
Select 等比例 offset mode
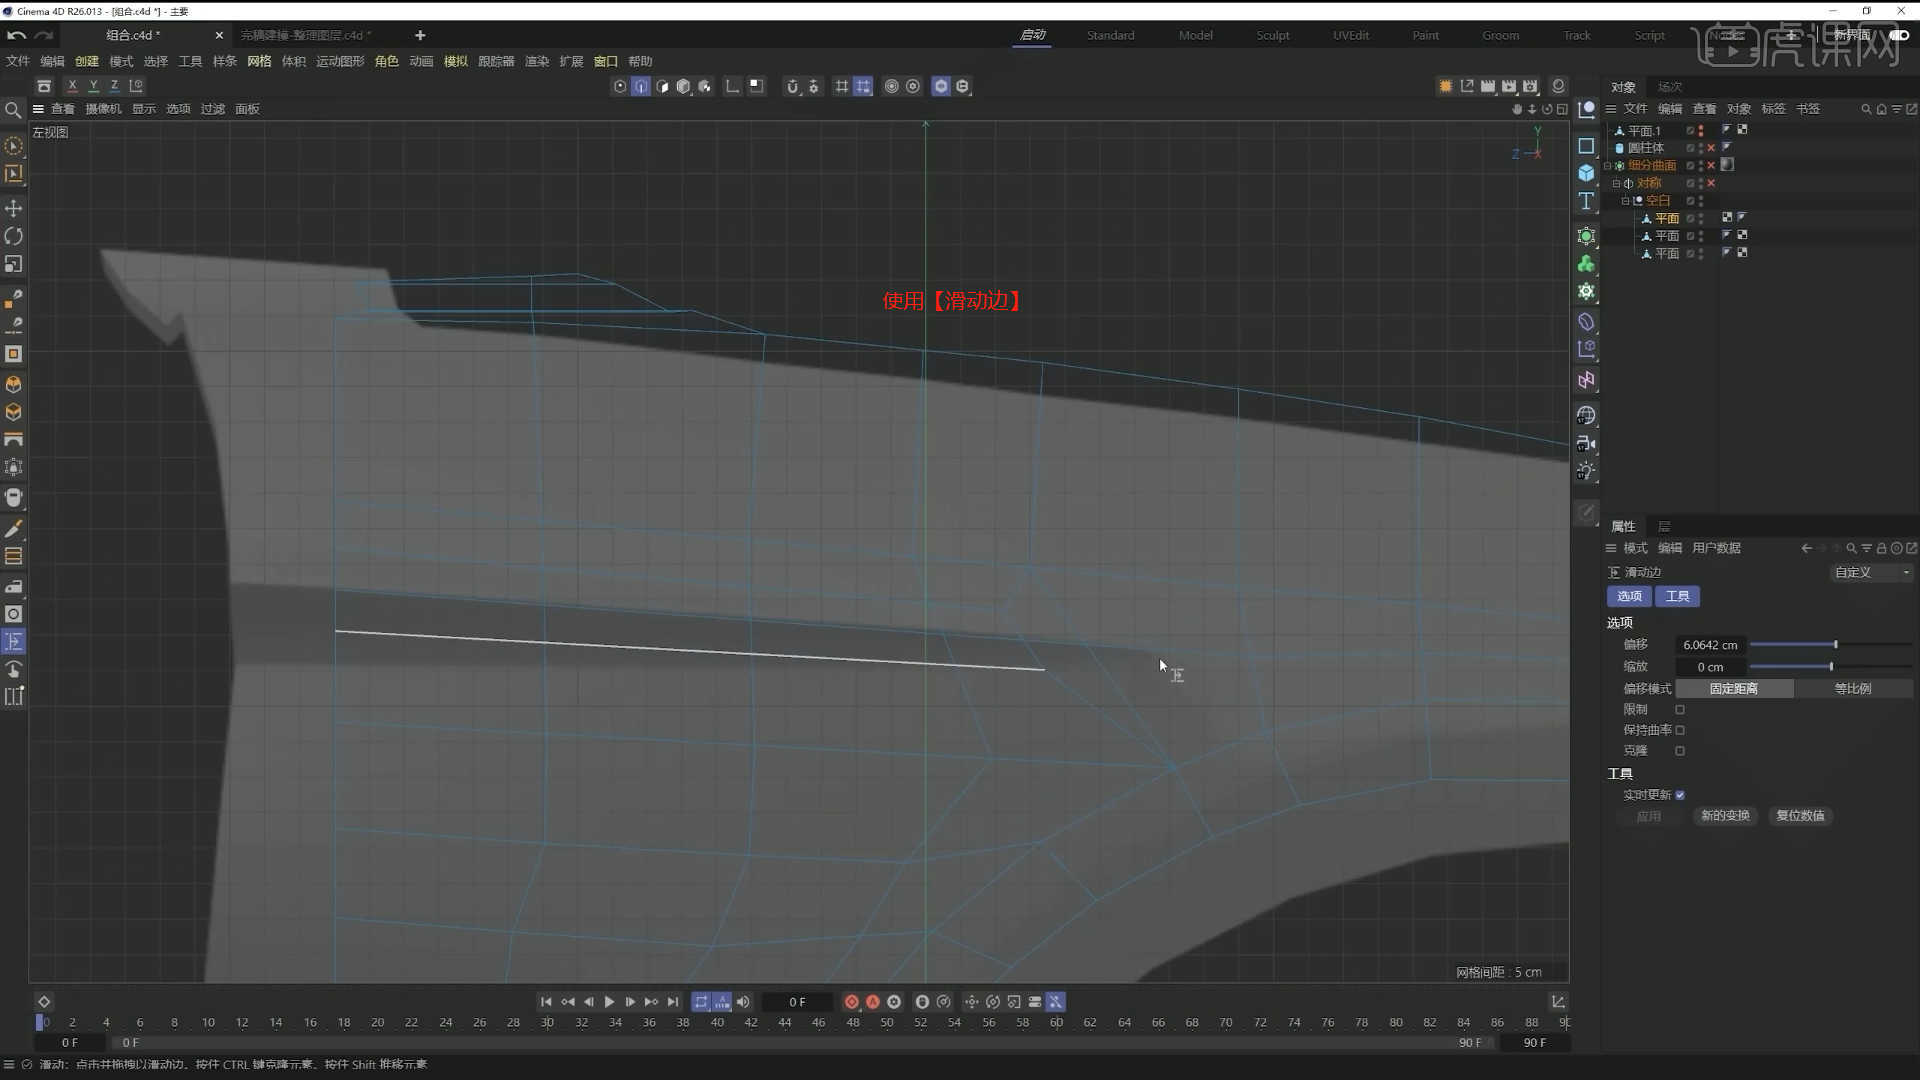[1853, 689]
